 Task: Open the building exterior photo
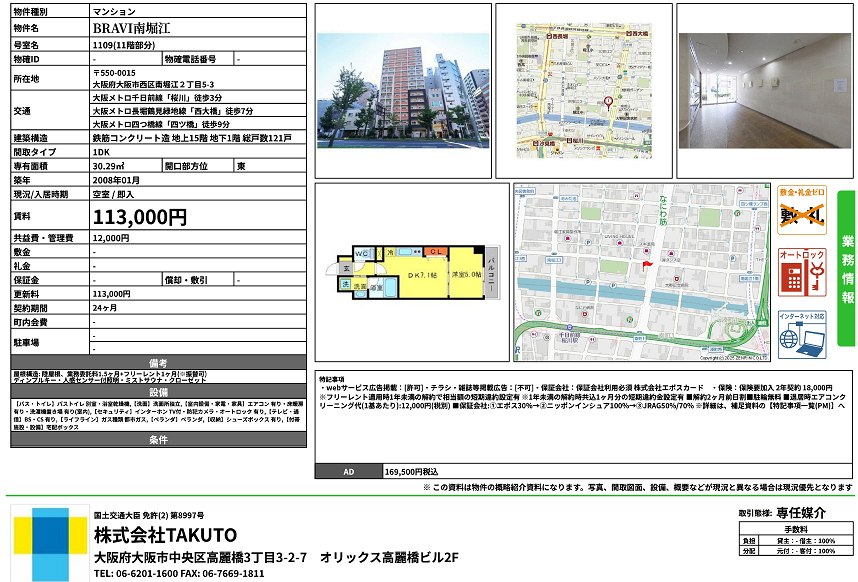(403, 90)
